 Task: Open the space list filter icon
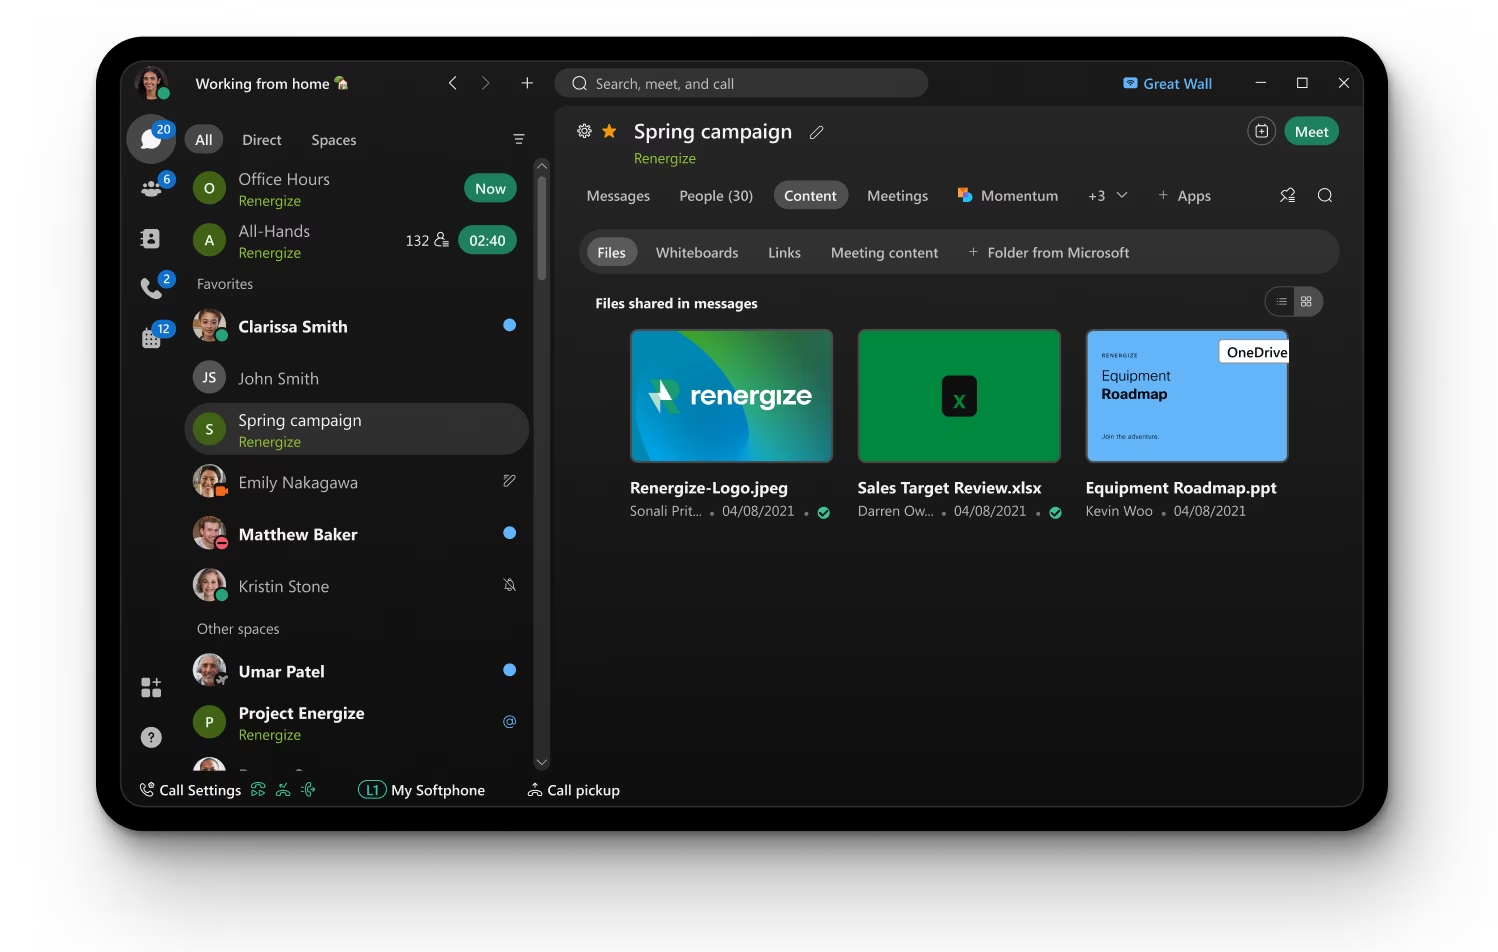pyautogui.click(x=519, y=139)
